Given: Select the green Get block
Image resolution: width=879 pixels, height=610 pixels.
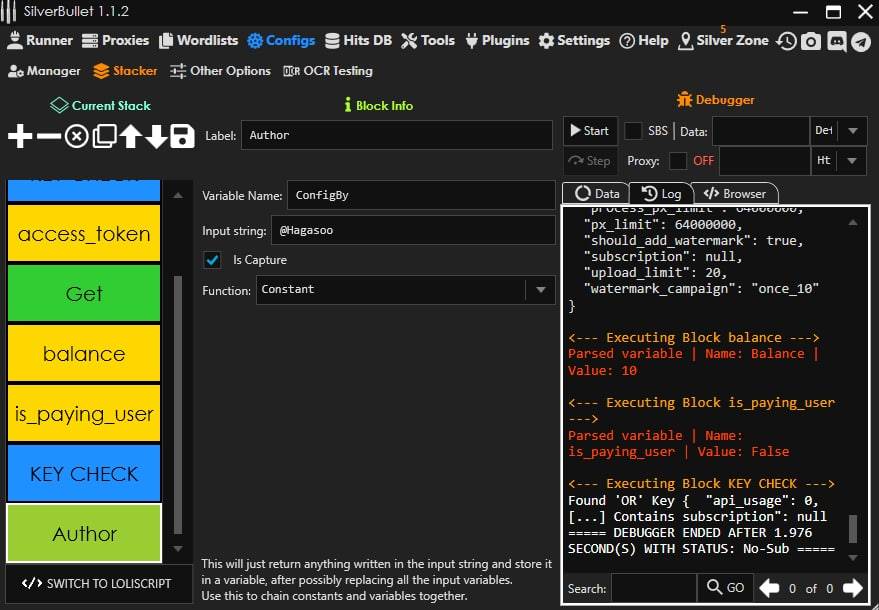Looking at the screenshot, I should coord(84,294).
